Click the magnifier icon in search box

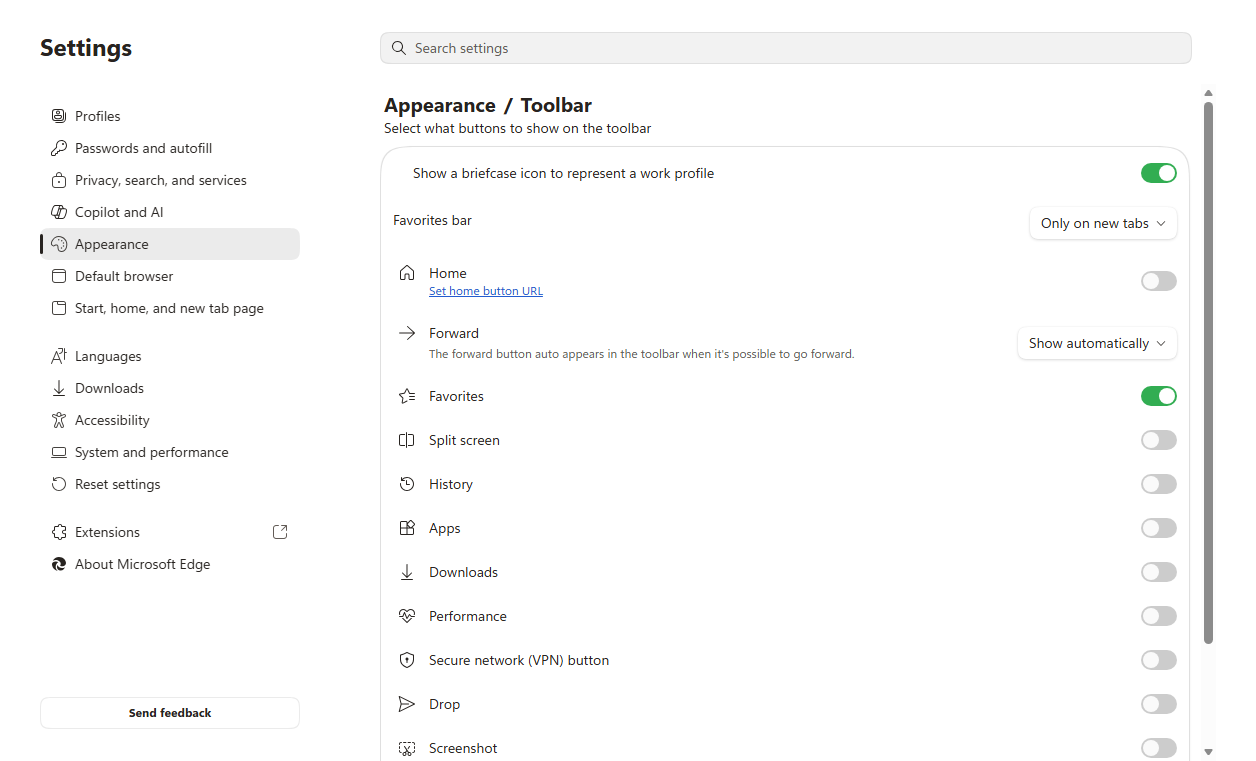(x=399, y=48)
